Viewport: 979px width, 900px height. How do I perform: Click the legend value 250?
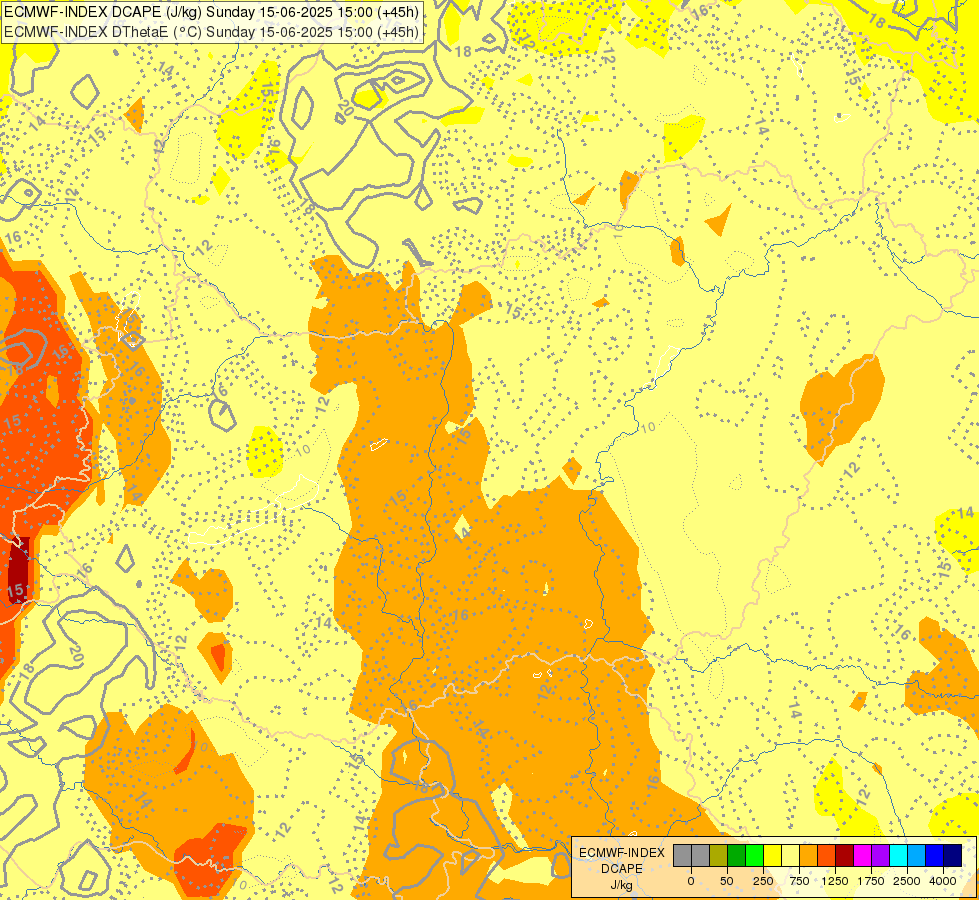point(763,881)
